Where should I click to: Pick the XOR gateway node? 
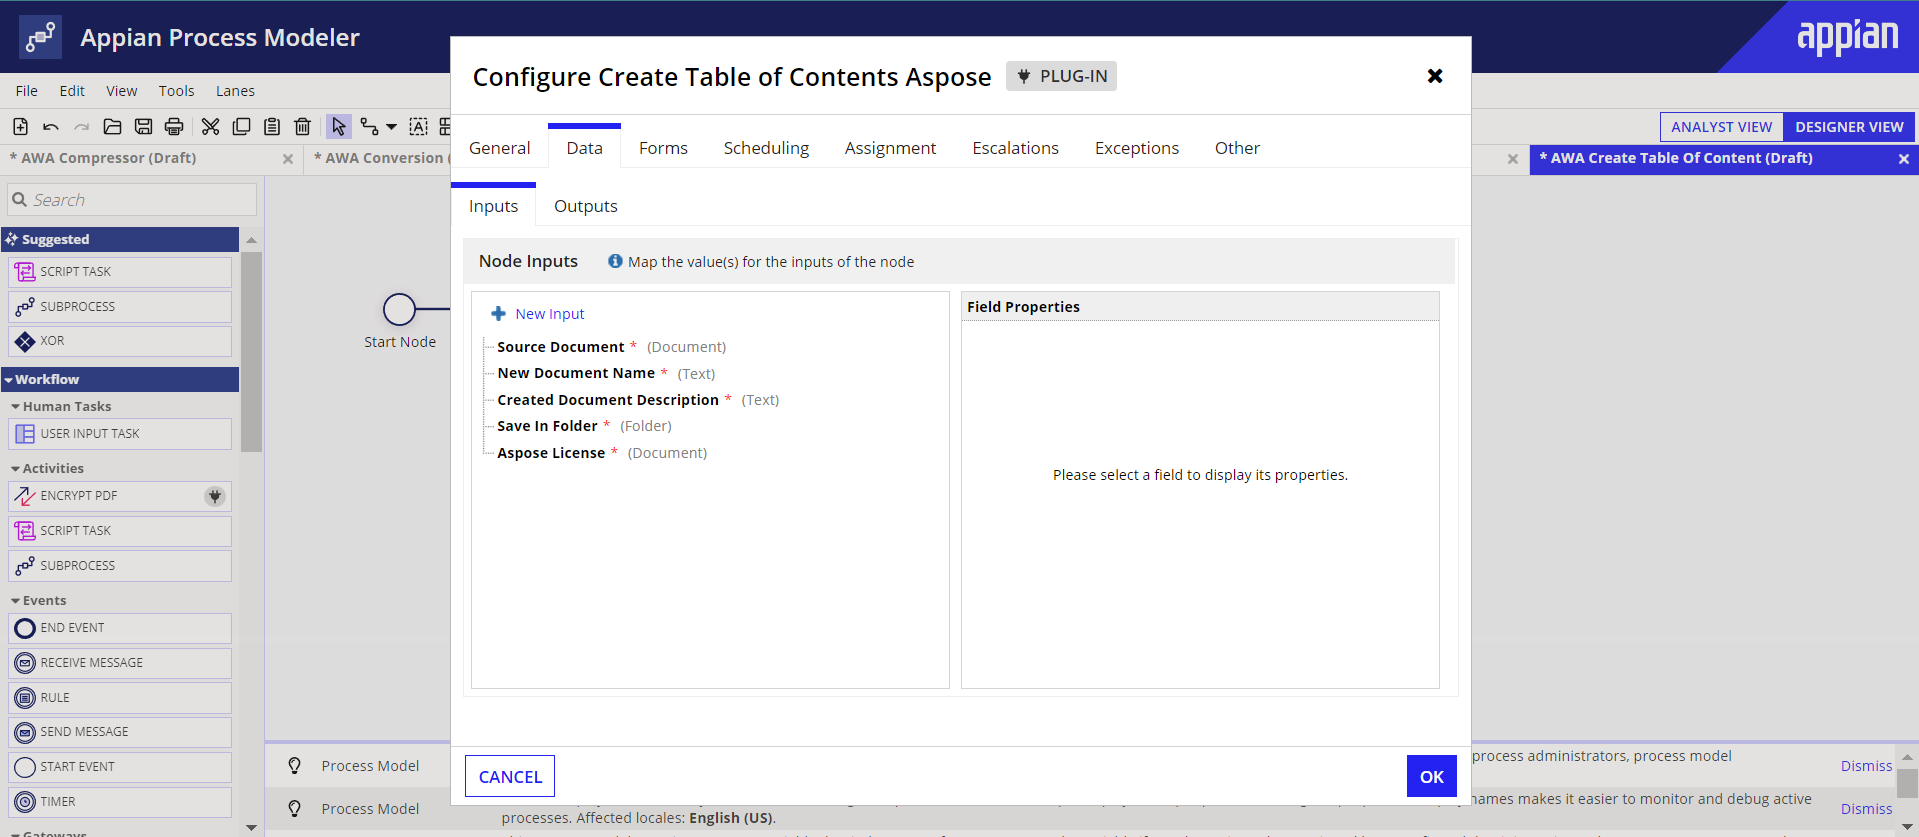pos(120,341)
